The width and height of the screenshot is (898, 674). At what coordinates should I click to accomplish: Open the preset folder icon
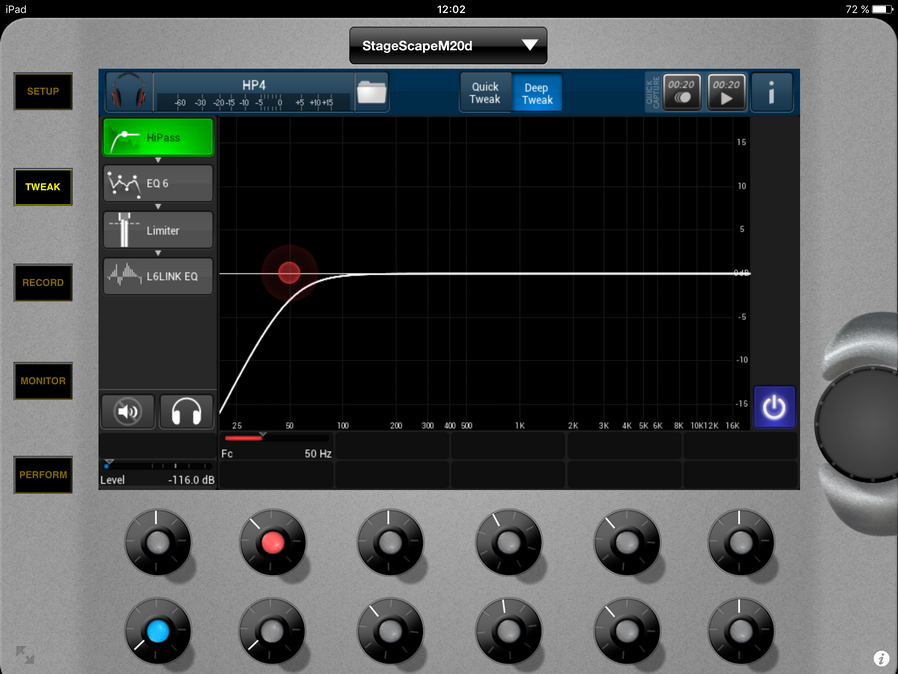click(x=371, y=92)
